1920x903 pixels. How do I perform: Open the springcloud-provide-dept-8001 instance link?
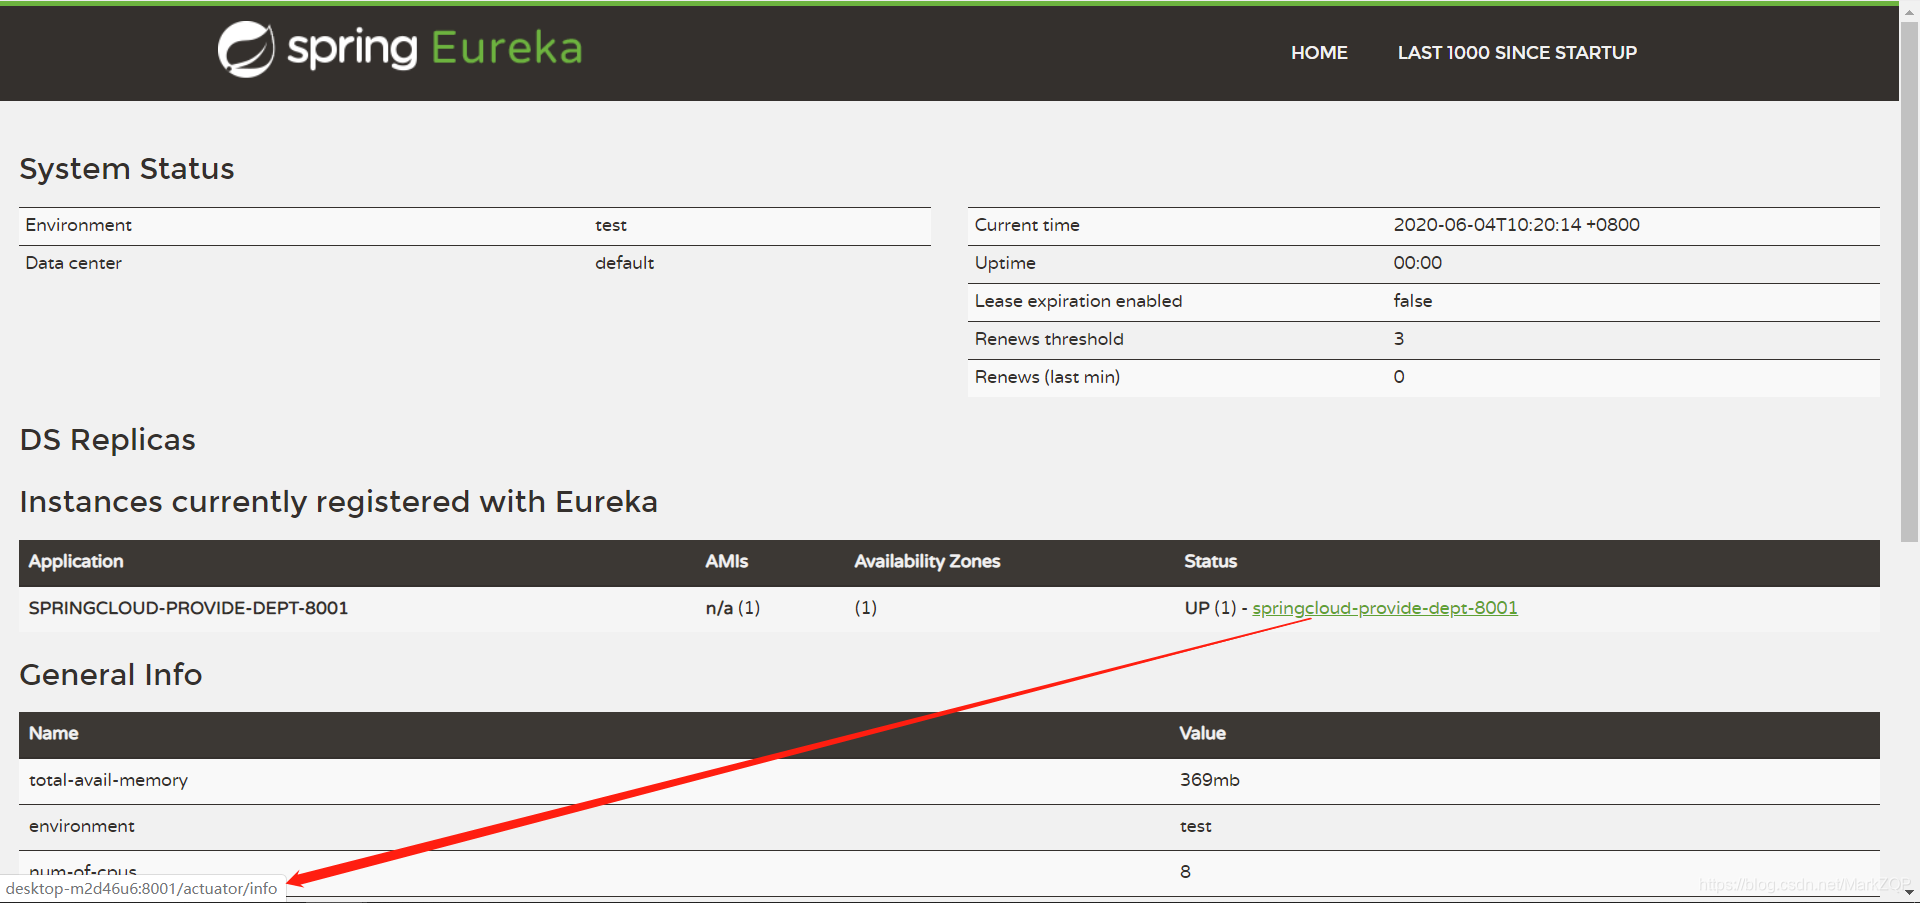[x=1385, y=608]
